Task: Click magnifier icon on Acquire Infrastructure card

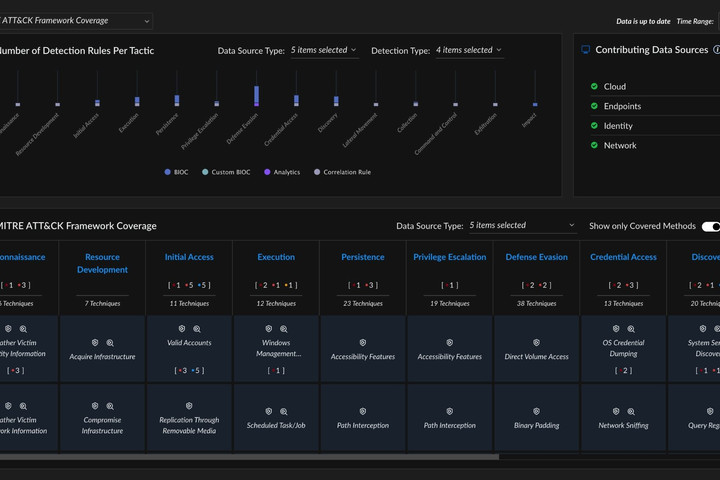Action: point(110,343)
